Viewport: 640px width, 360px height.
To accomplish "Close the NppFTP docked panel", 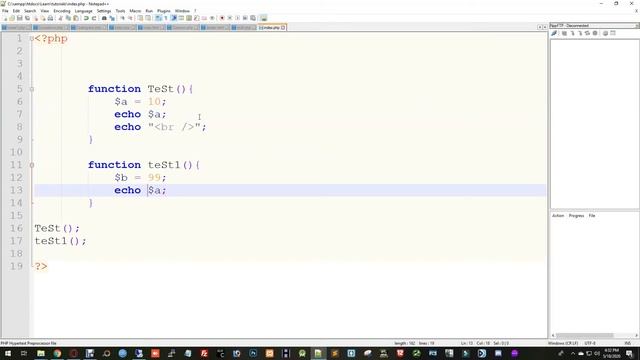I will tap(637, 26).
